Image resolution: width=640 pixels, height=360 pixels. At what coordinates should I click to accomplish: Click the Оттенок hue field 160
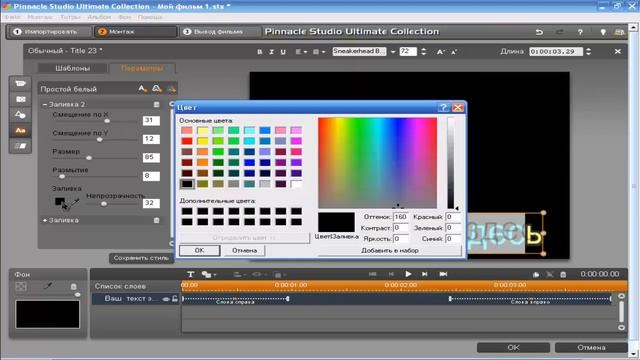pos(400,217)
